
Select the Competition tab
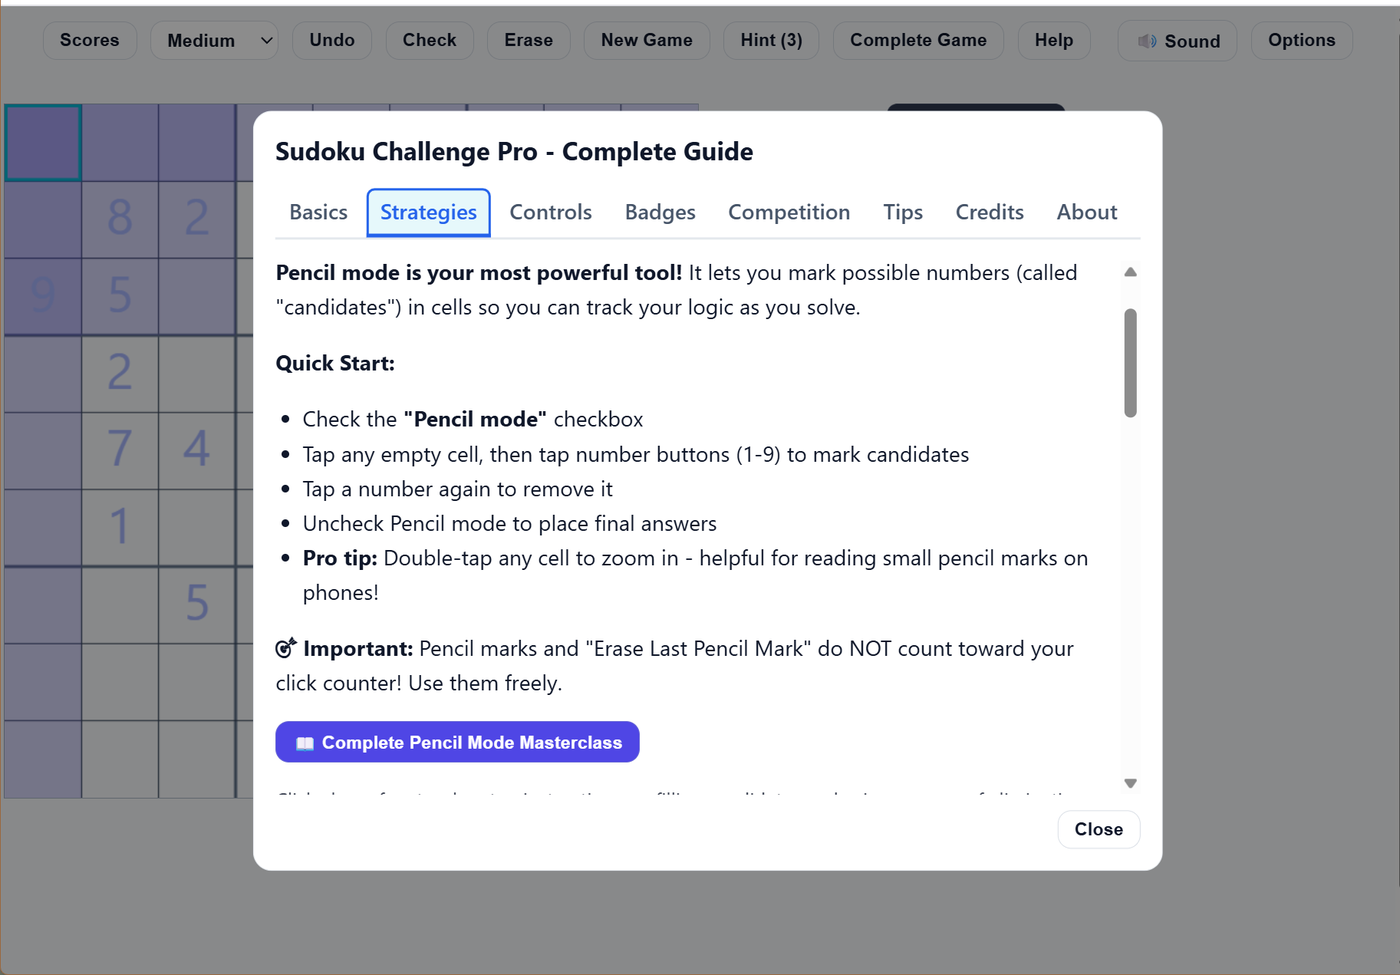789,212
